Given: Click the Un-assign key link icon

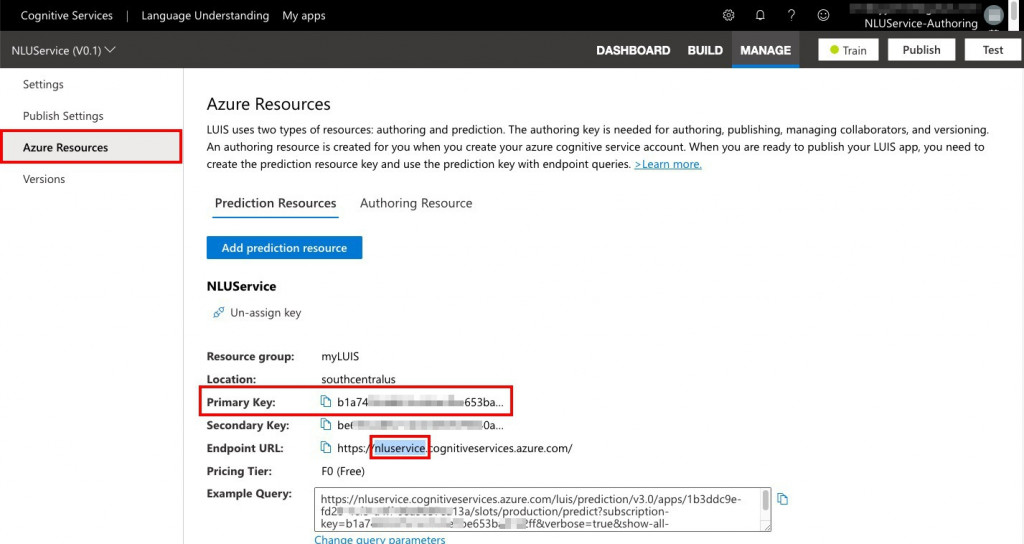Looking at the screenshot, I should [218, 313].
